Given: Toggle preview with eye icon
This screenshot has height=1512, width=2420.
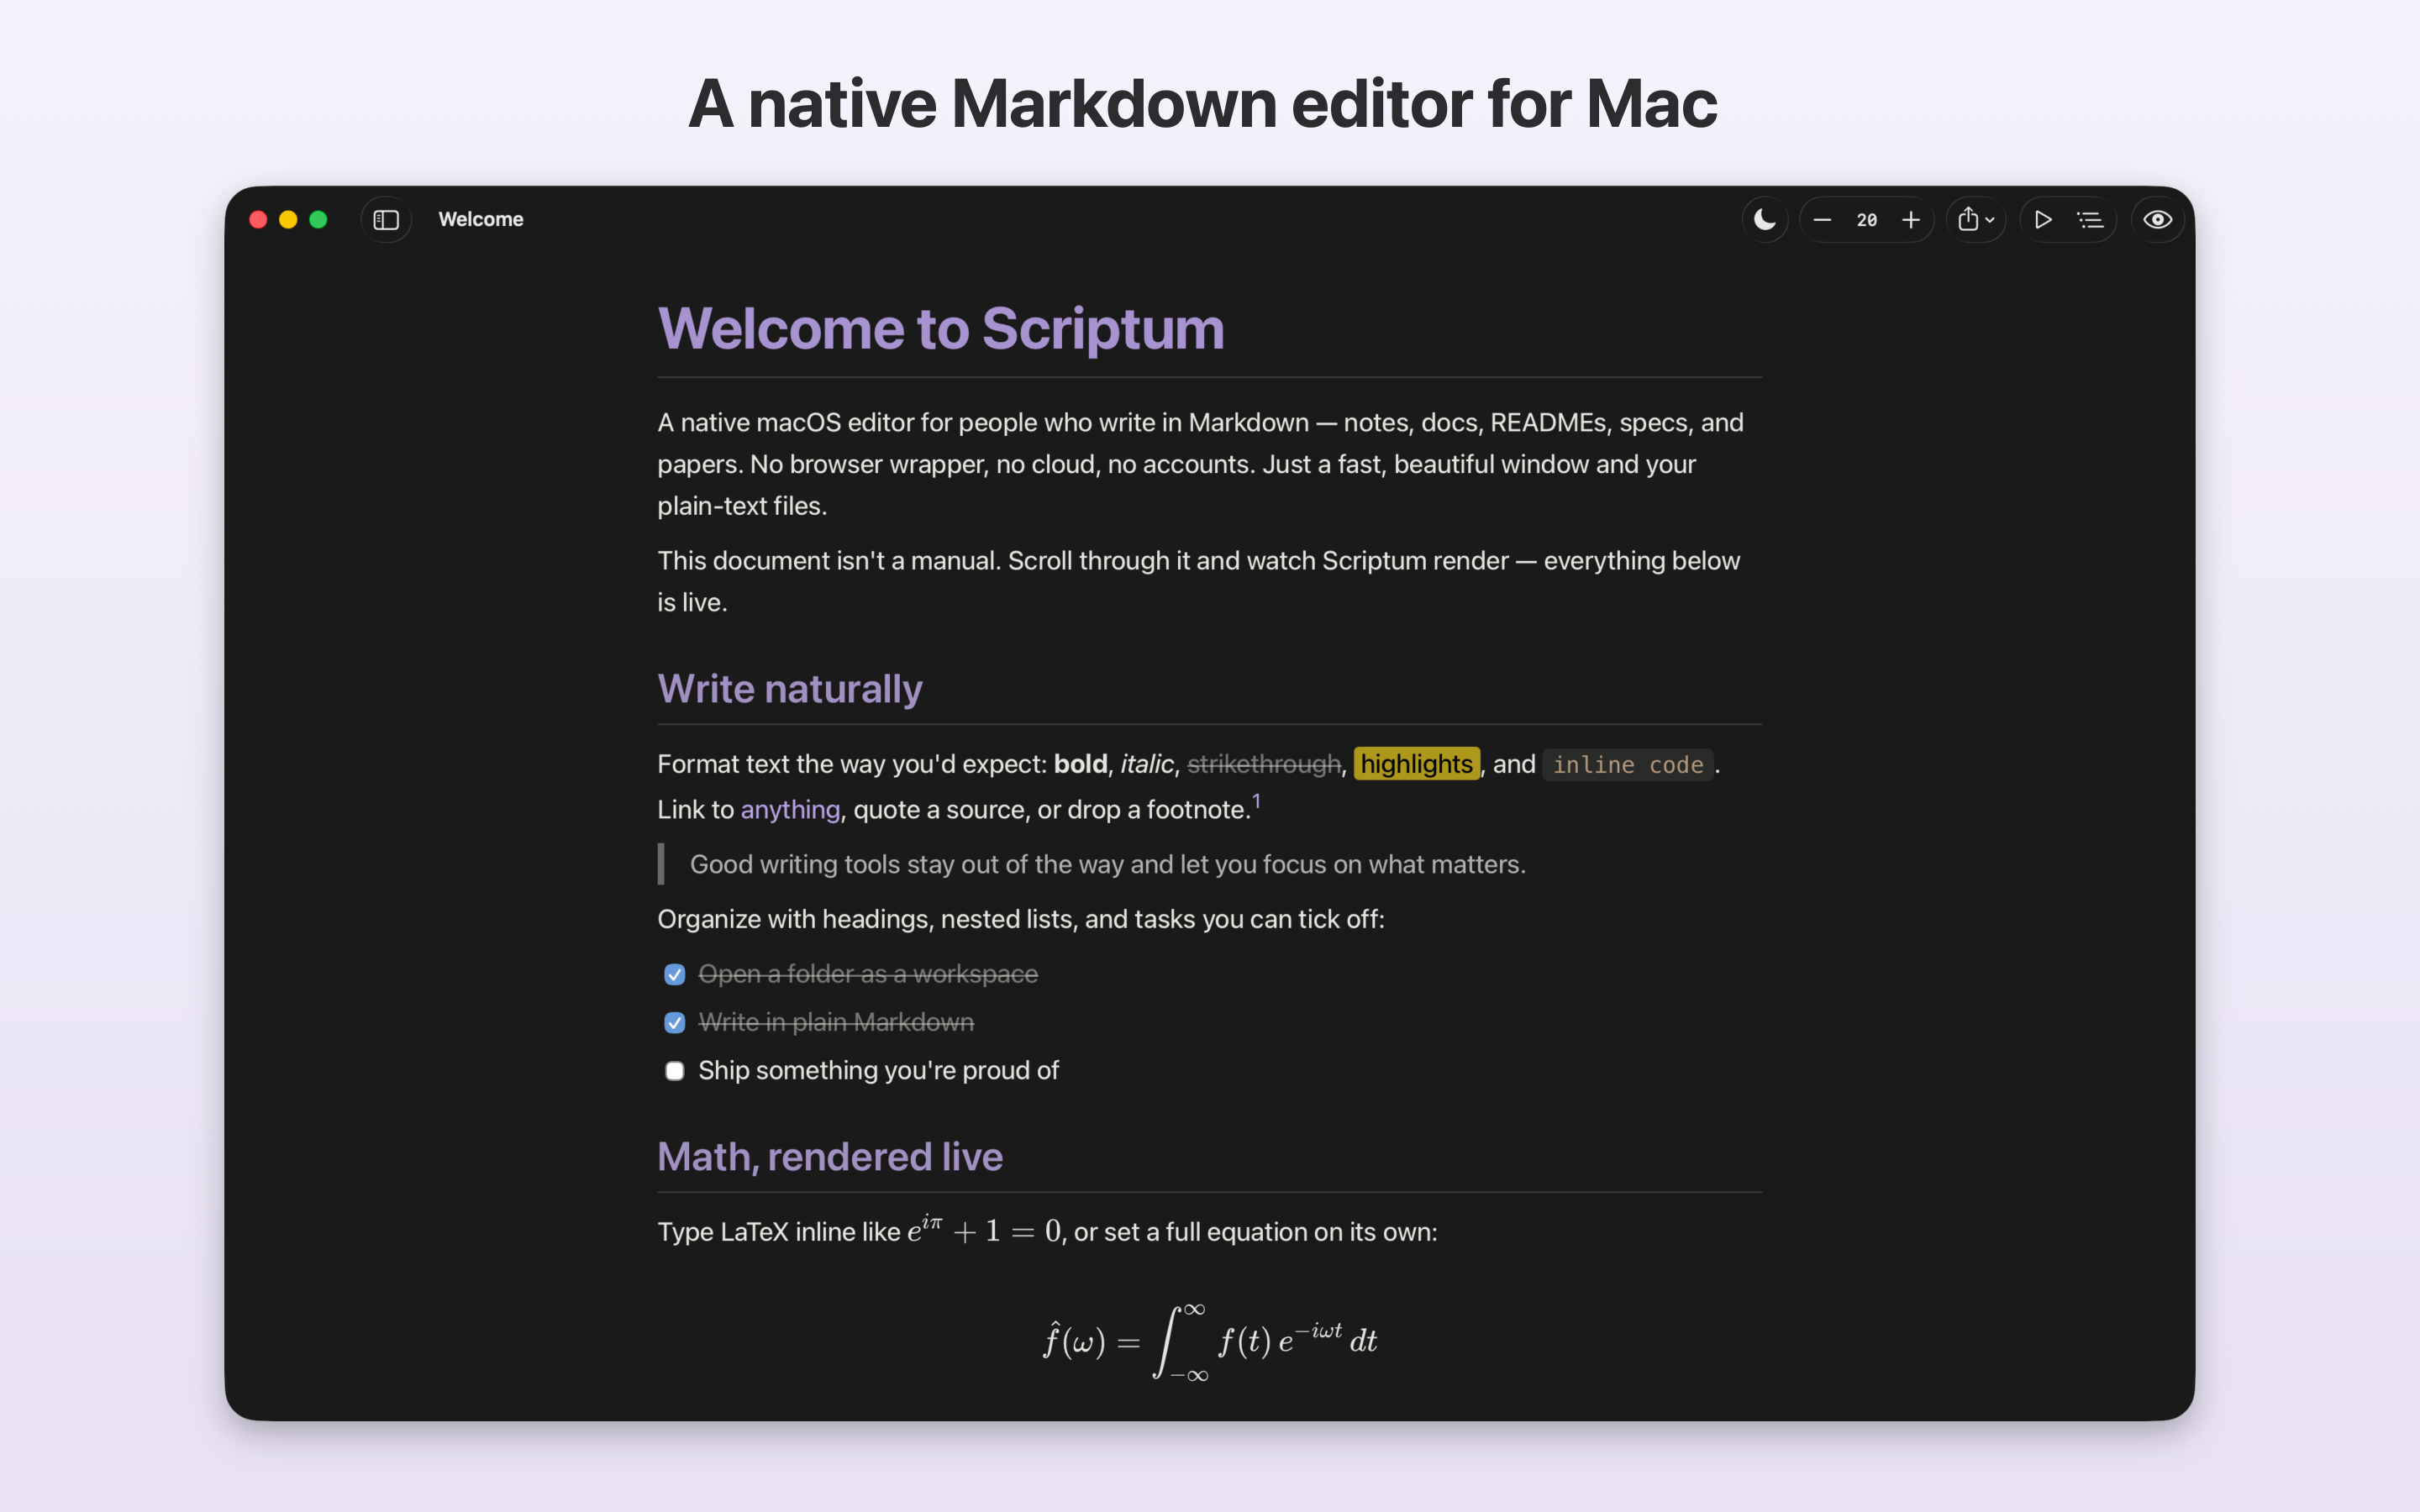Looking at the screenshot, I should 2157,220.
